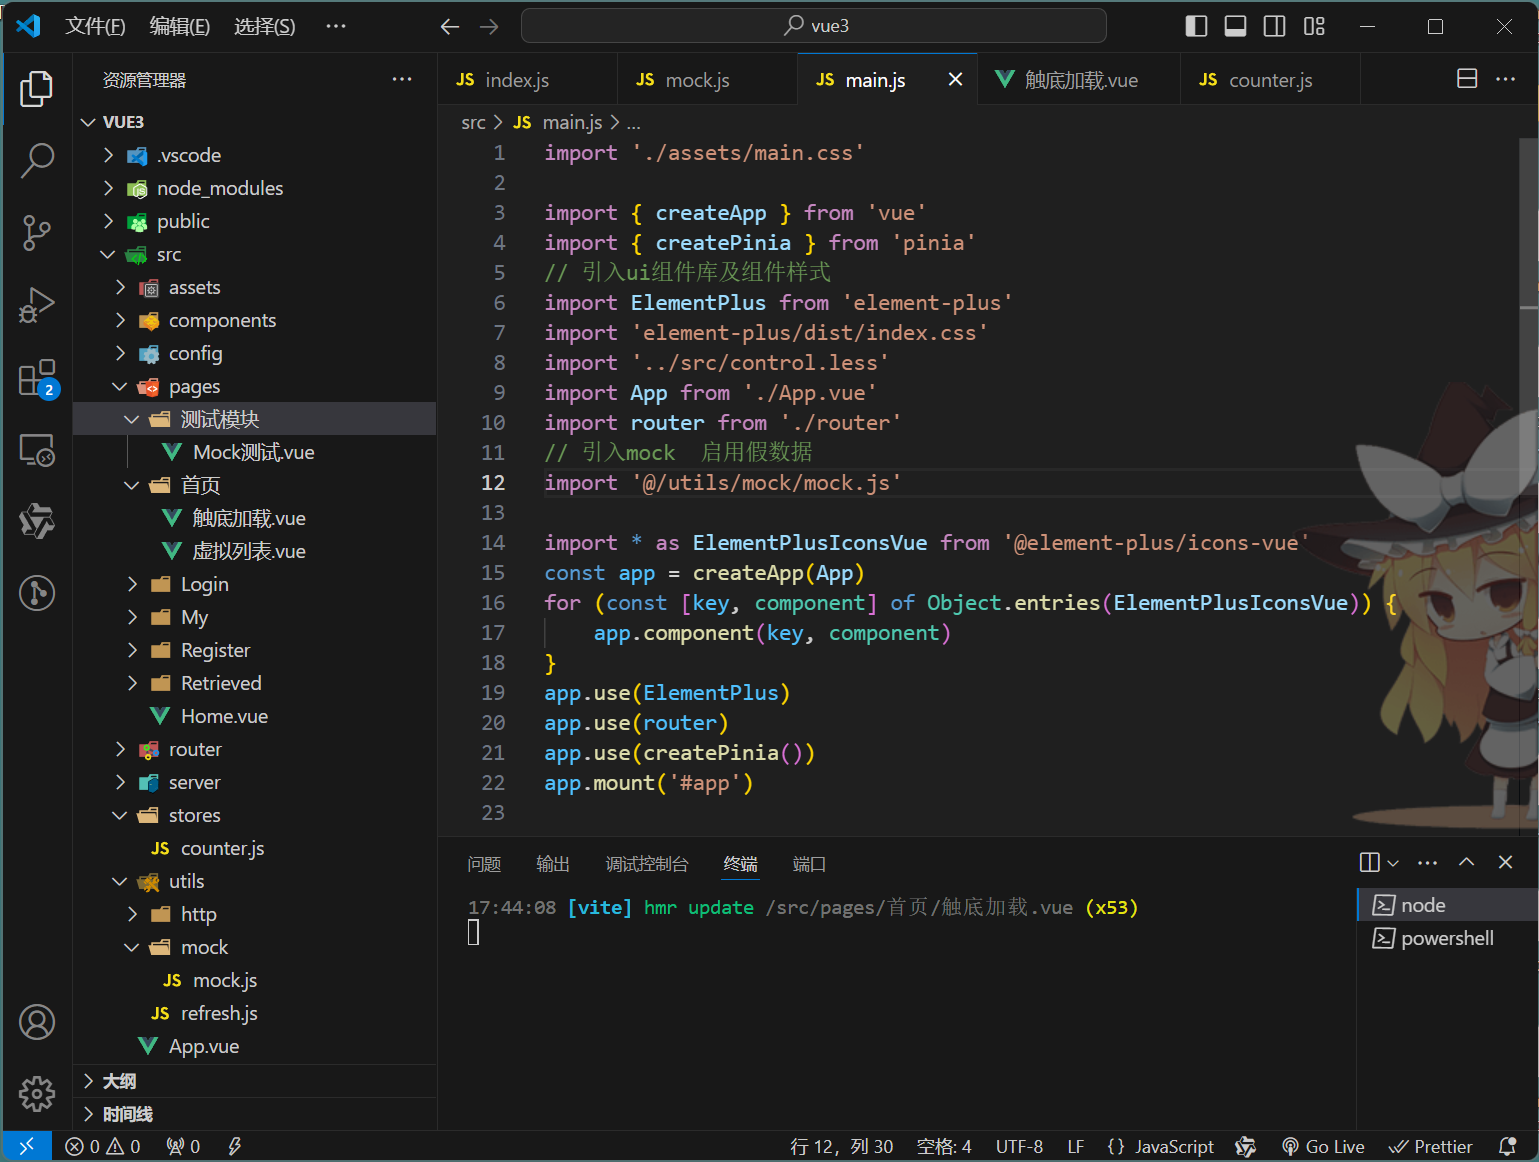Viewport: 1539px width, 1162px height.
Task: Click the editor vertical scrollbar
Action: tap(1528, 300)
